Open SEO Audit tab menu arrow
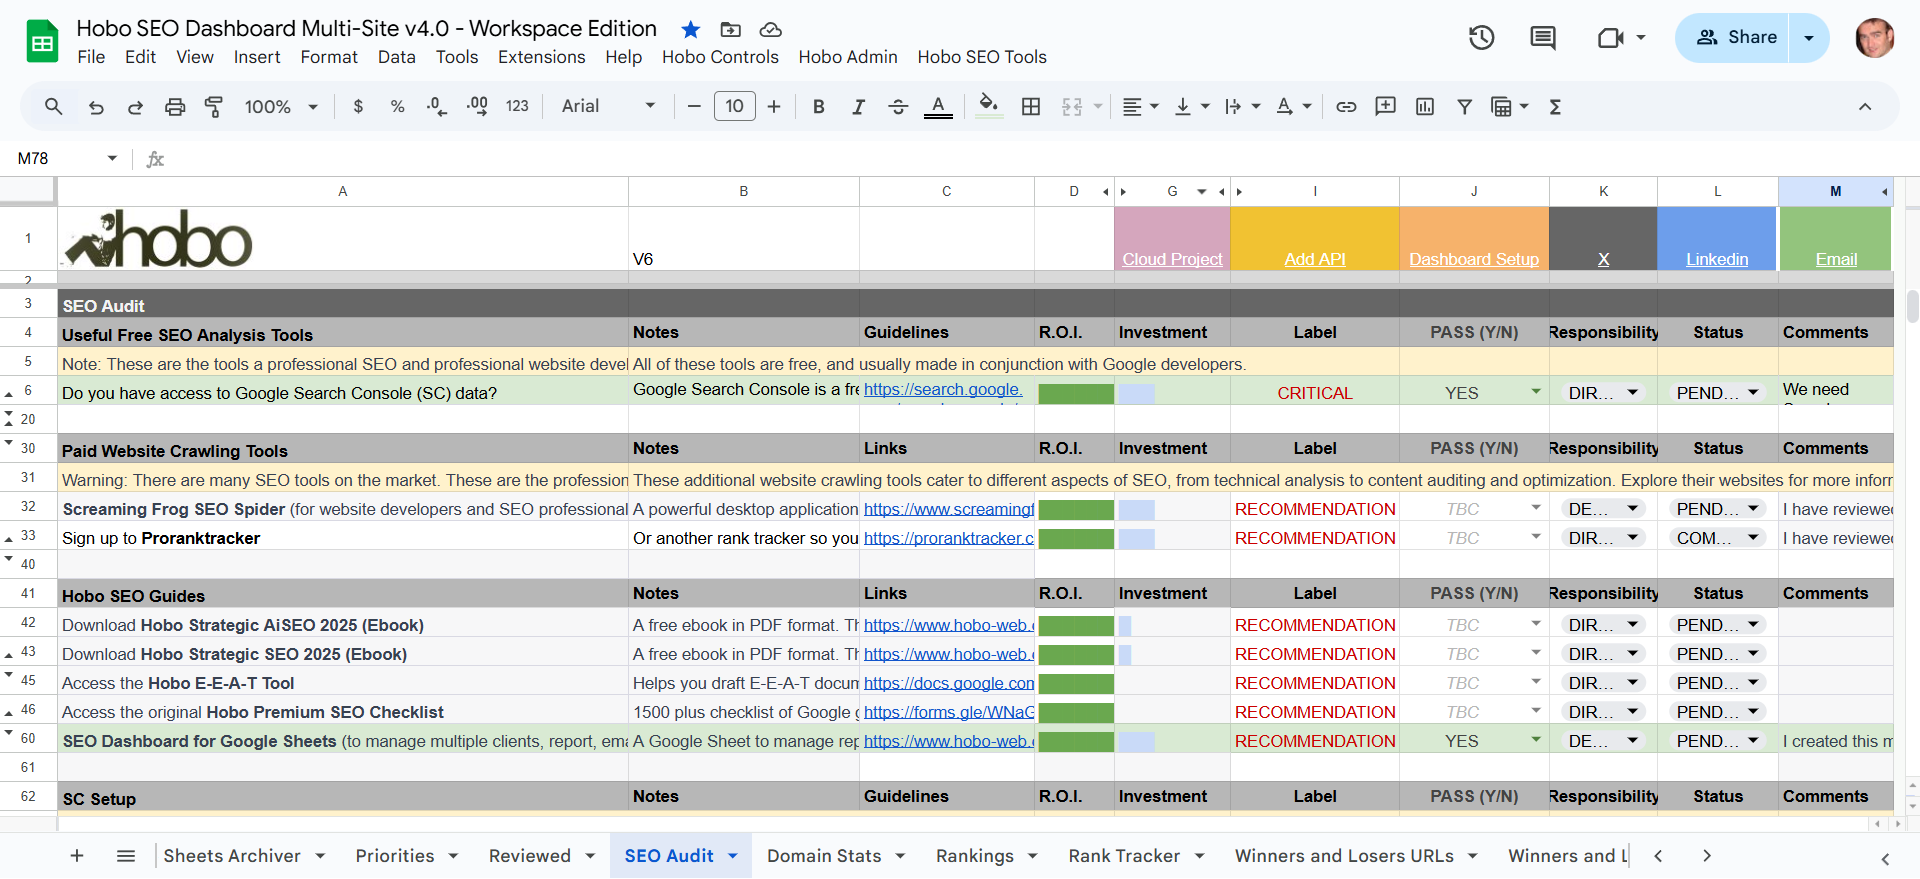The width and height of the screenshot is (1920, 879). 733,856
